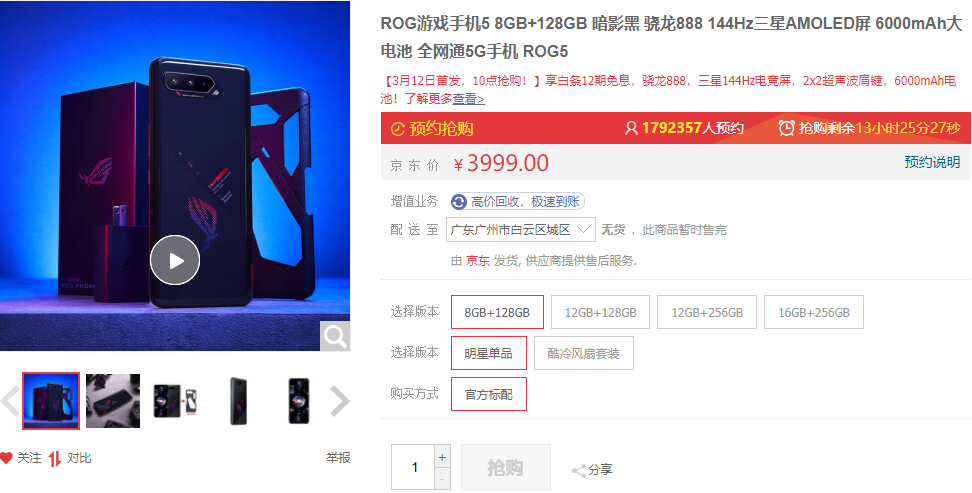Image resolution: width=972 pixels, height=493 pixels.
Task: Click the 查看> promotion details link
Action: 469,99
